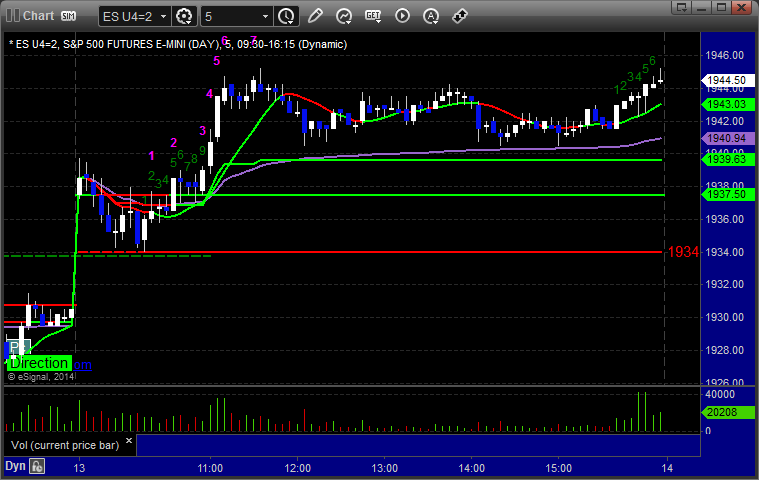Open the time template clock menu
759x480 pixels.
click(286, 16)
